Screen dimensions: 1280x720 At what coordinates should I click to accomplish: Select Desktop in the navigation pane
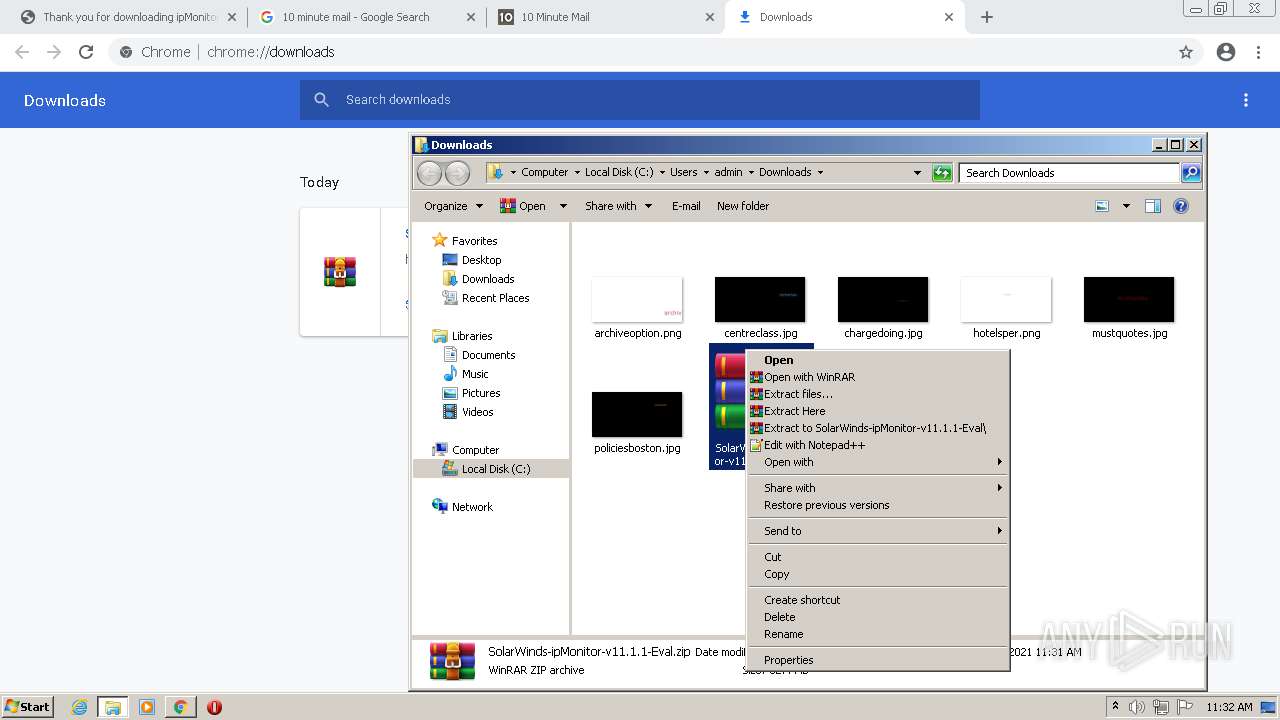click(481, 260)
